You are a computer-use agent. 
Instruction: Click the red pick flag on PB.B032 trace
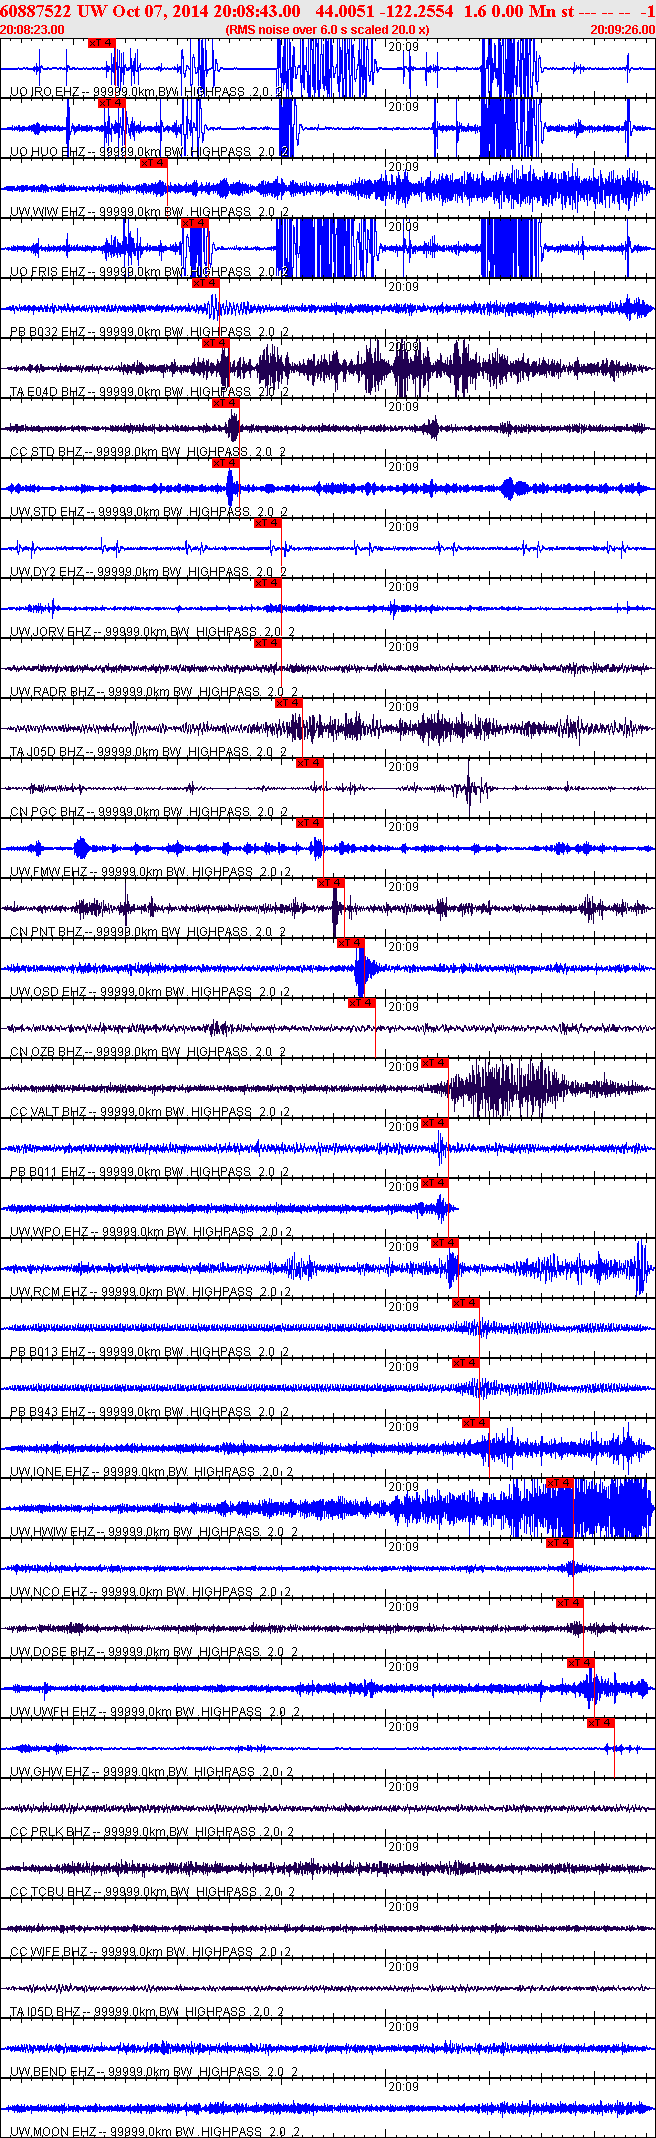click(x=205, y=283)
